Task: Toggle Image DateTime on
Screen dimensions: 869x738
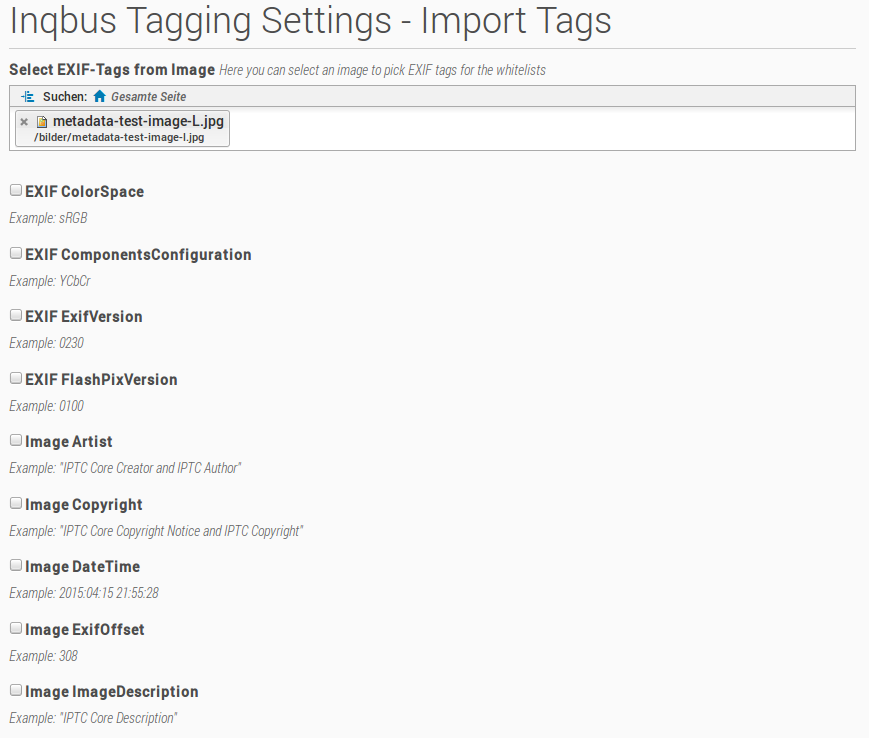Action: pos(15,564)
